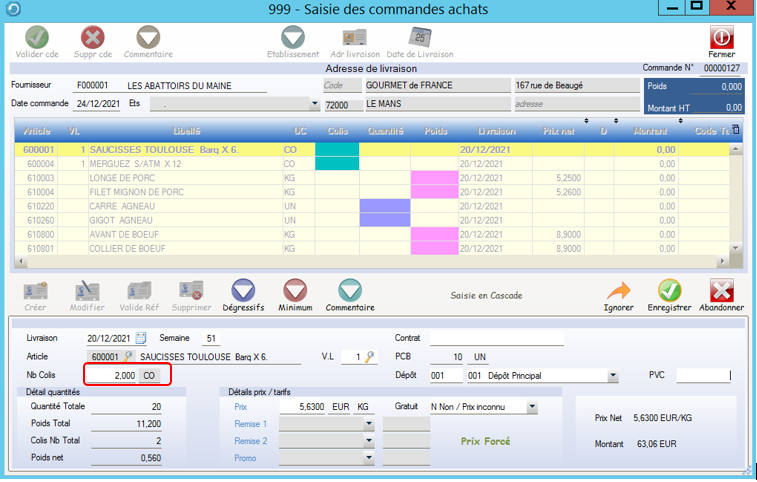Click the turquoise Colis cell of row 600004
Screen dimensions: 757x482
[336, 163]
